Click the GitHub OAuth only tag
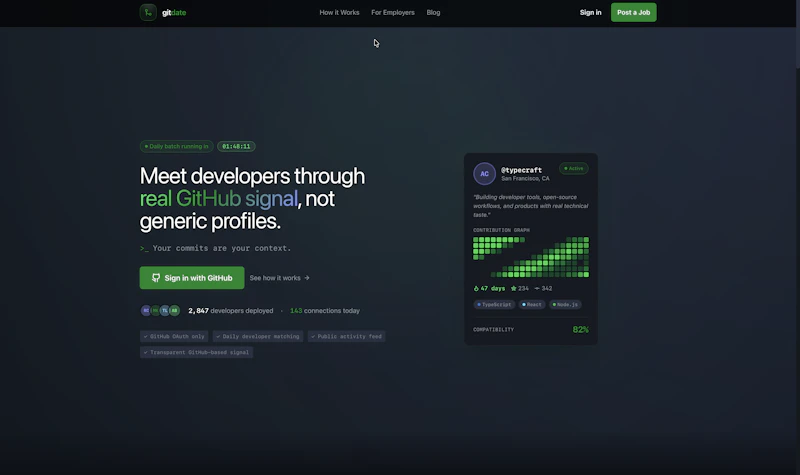 (174, 336)
